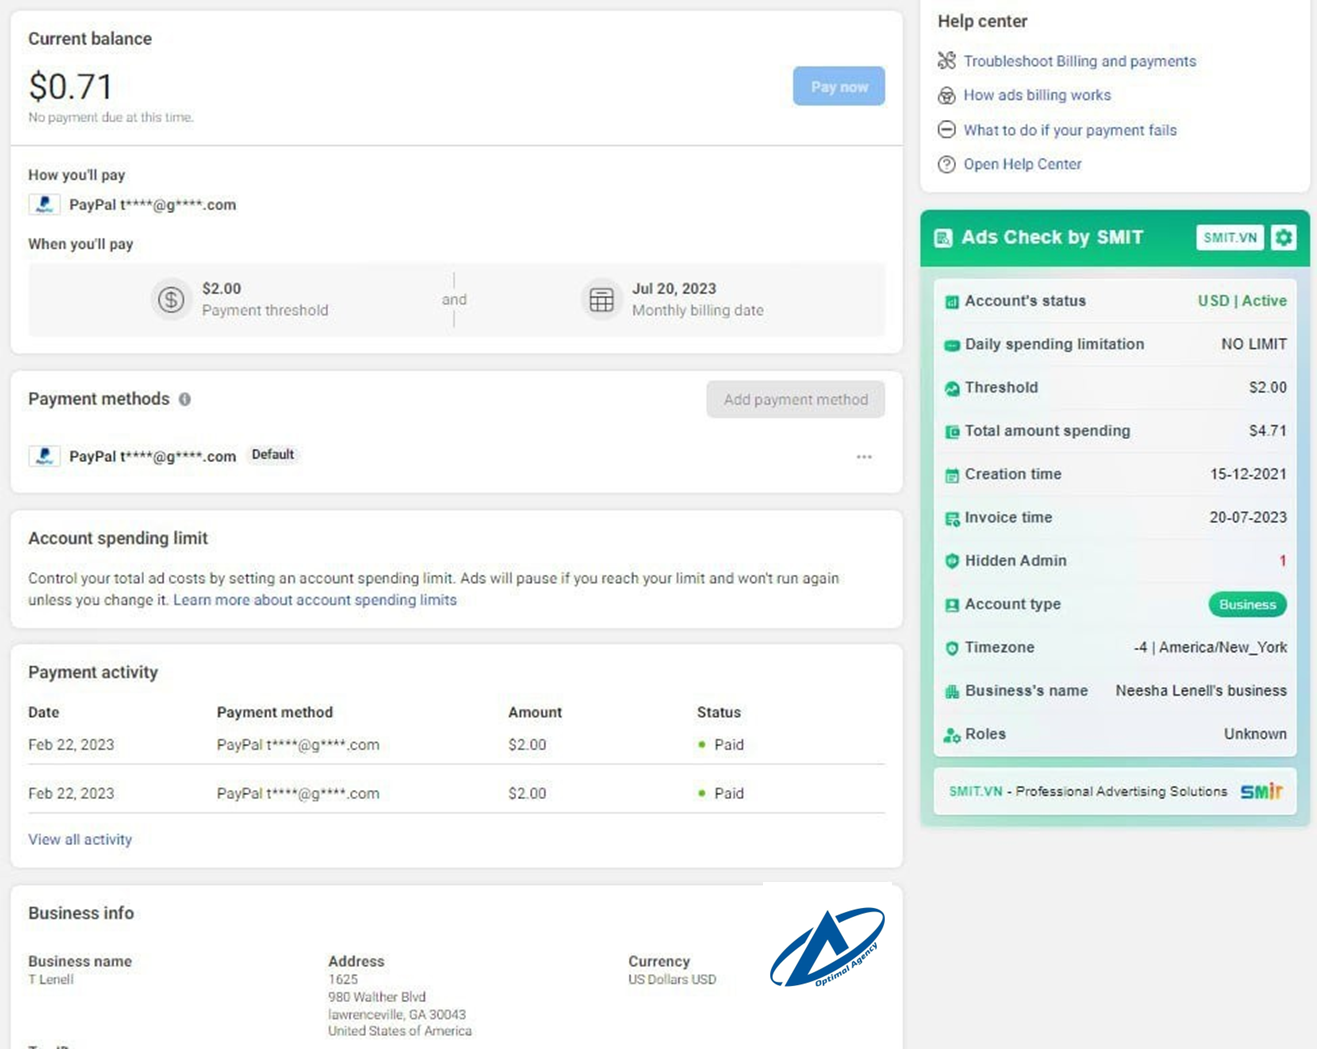
Task: Click the payment fails minus-circle icon
Action: [x=946, y=130]
